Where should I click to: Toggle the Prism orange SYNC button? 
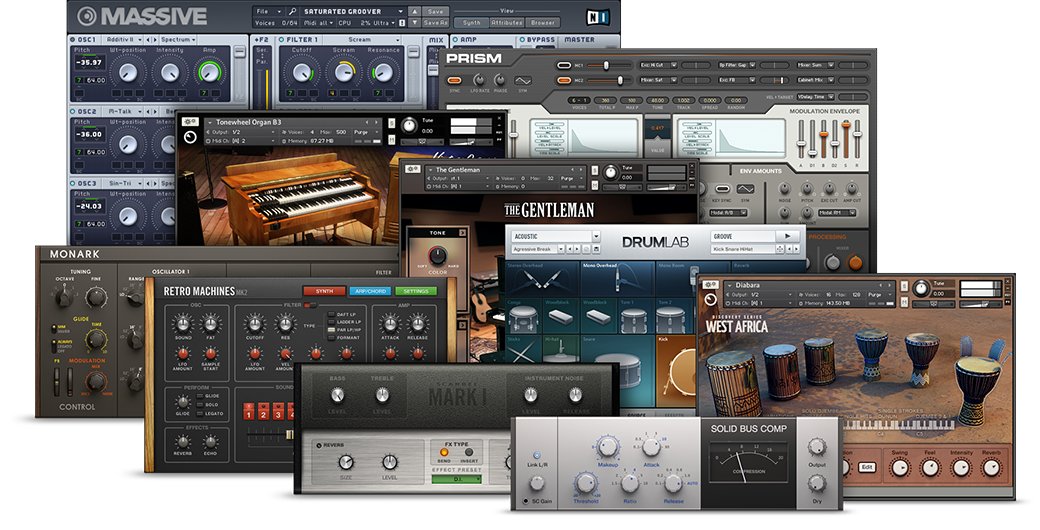click(454, 80)
